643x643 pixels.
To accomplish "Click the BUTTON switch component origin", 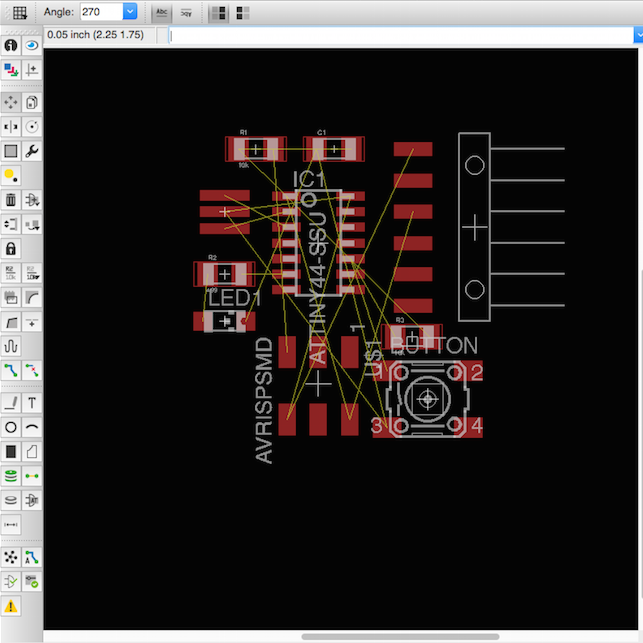I will pyautogui.click(x=428, y=399).
